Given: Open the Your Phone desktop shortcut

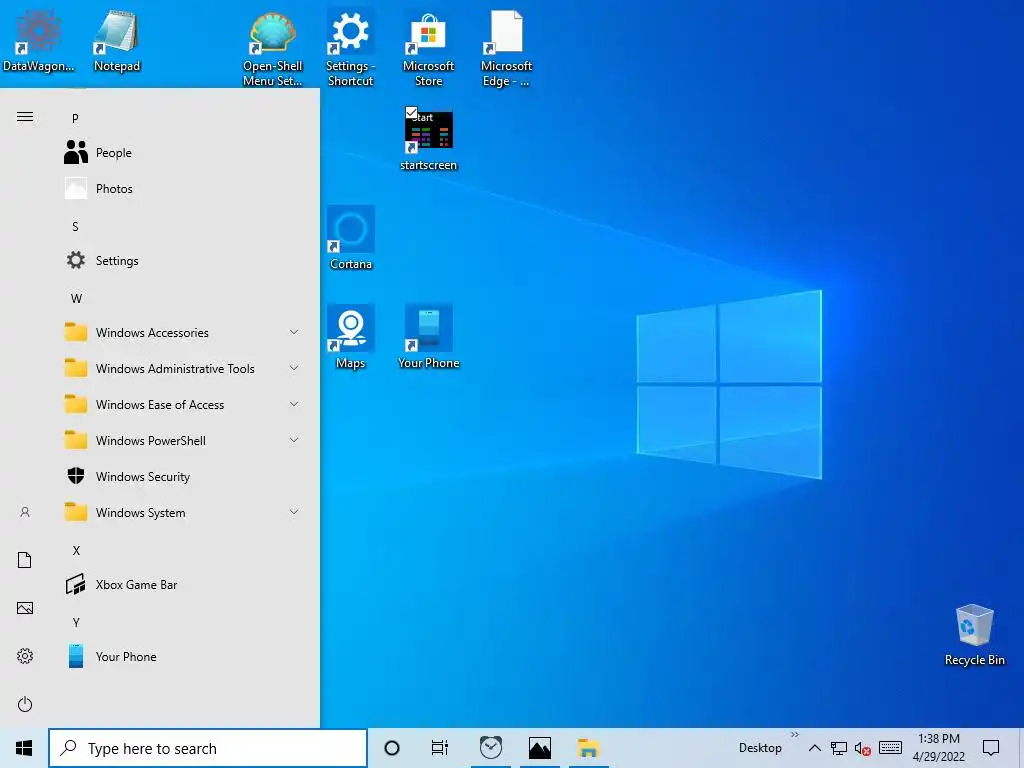Looking at the screenshot, I should click(x=428, y=338).
